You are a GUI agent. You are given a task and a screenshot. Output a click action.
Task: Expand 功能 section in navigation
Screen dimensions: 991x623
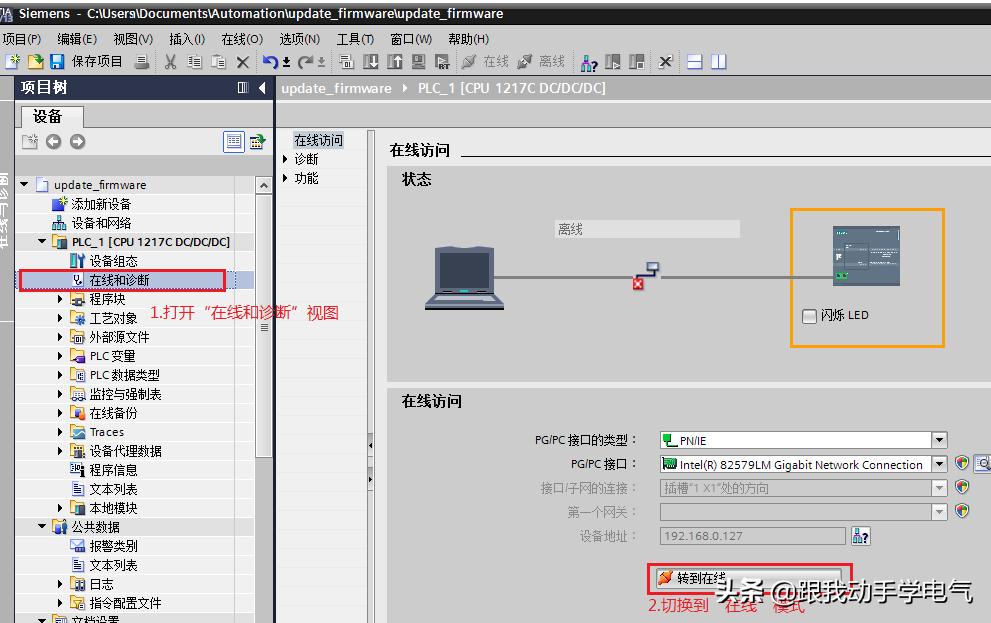[285, 178]
